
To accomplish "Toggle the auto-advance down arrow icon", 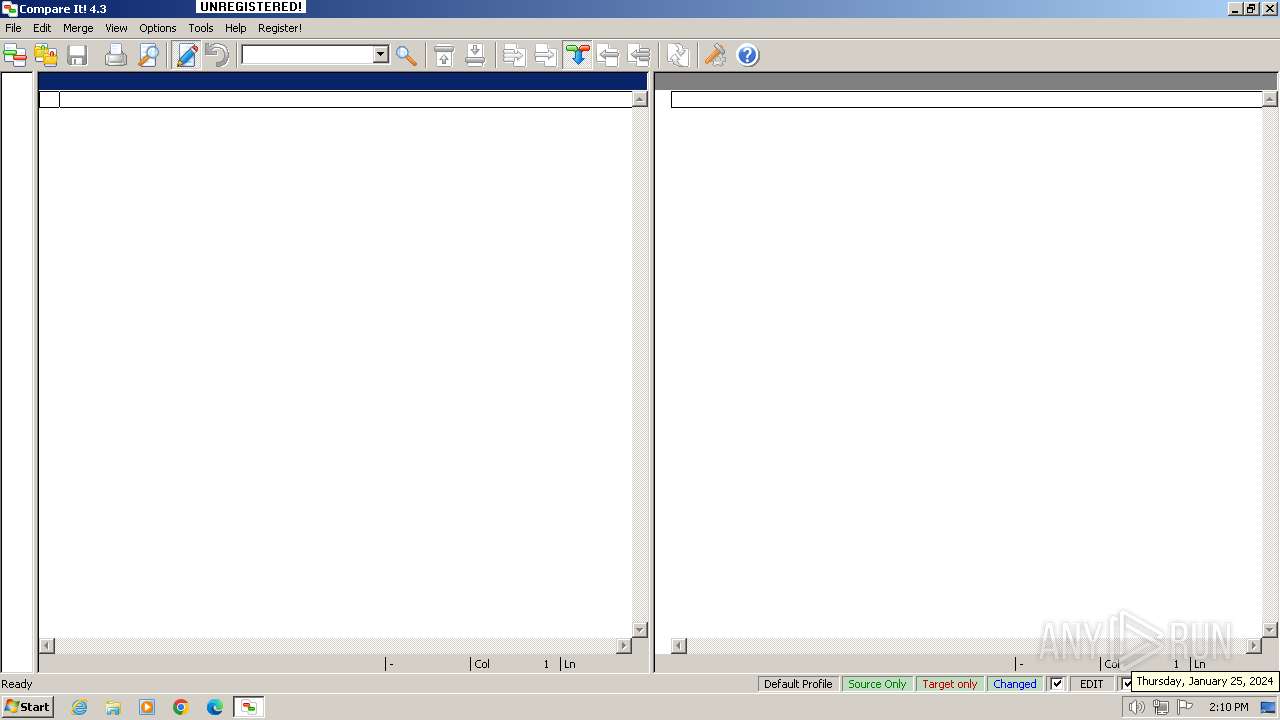I will click(577, 55).
